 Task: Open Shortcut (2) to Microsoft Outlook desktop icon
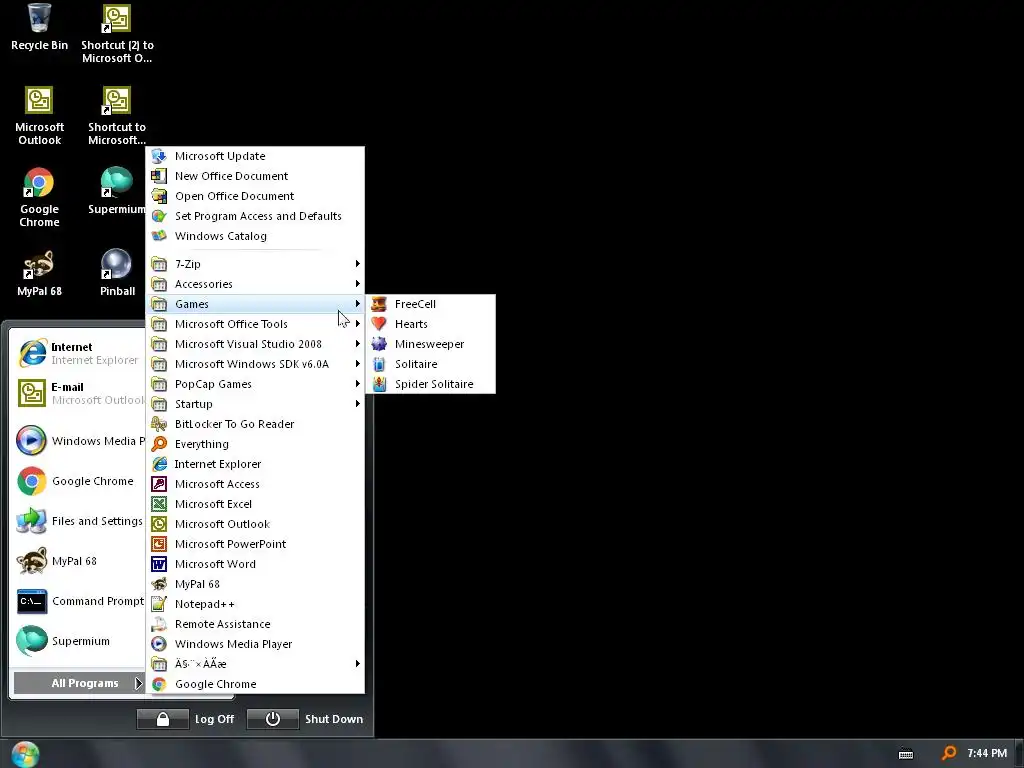[117, 33]
